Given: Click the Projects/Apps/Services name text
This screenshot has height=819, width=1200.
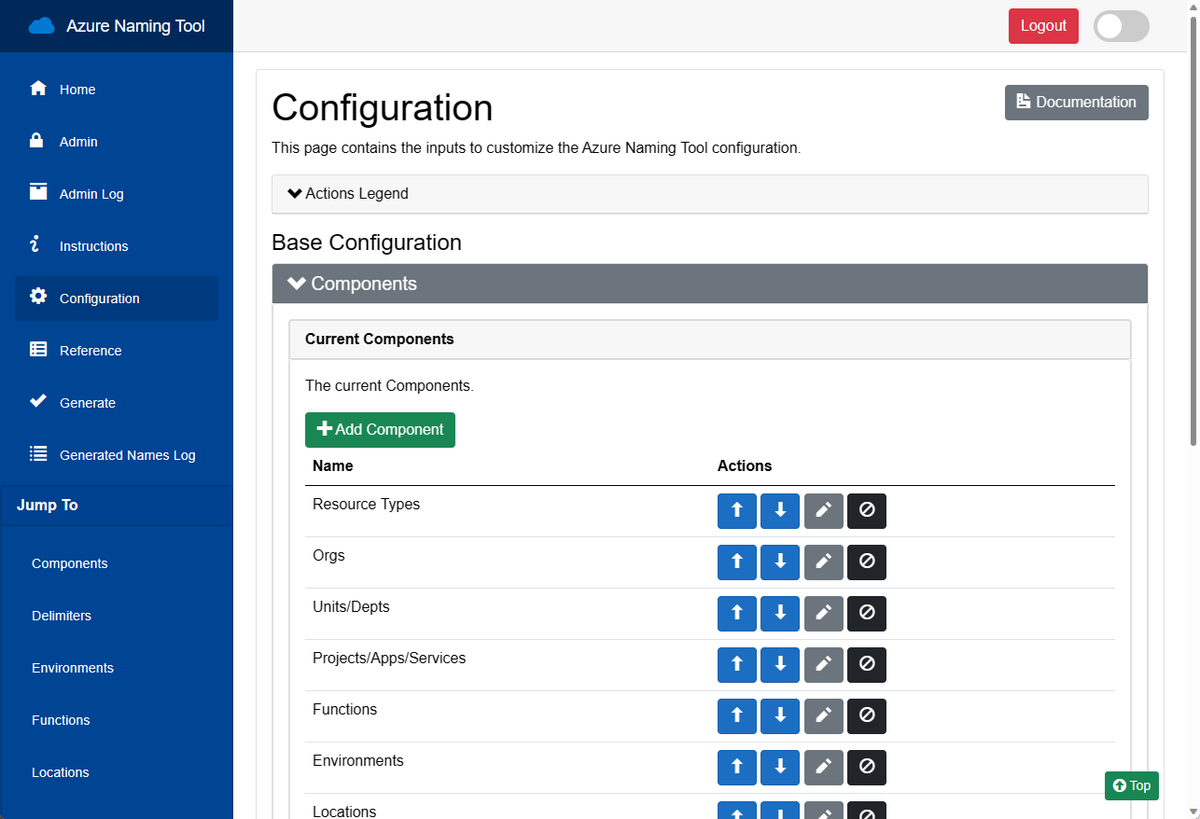Looking at the screenshot, I should [x=389, y=658].
